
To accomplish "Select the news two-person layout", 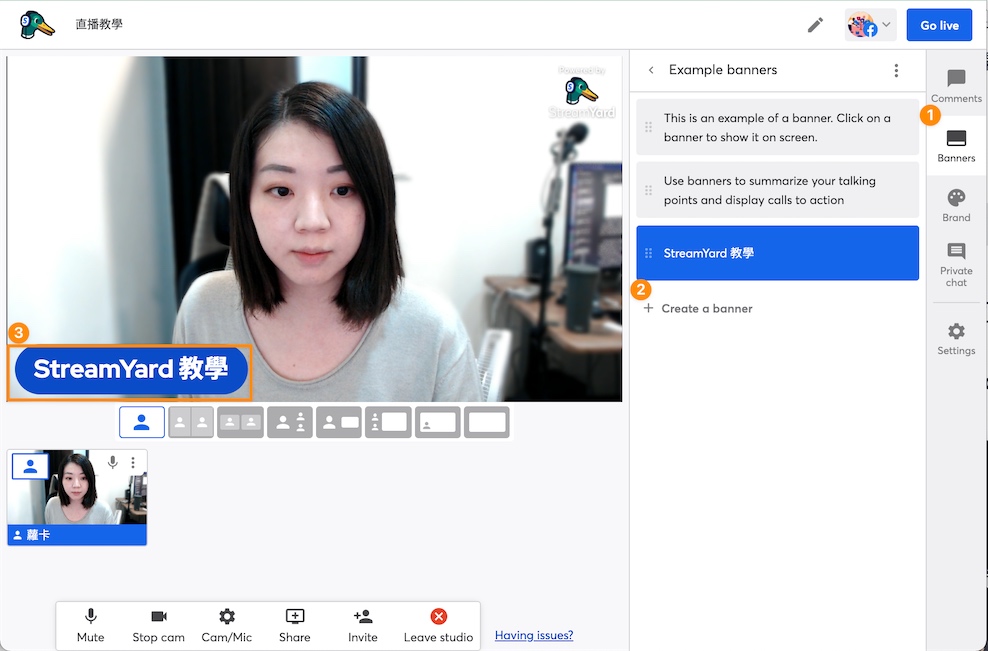I will pyautogui.click(x=290, y=422).
